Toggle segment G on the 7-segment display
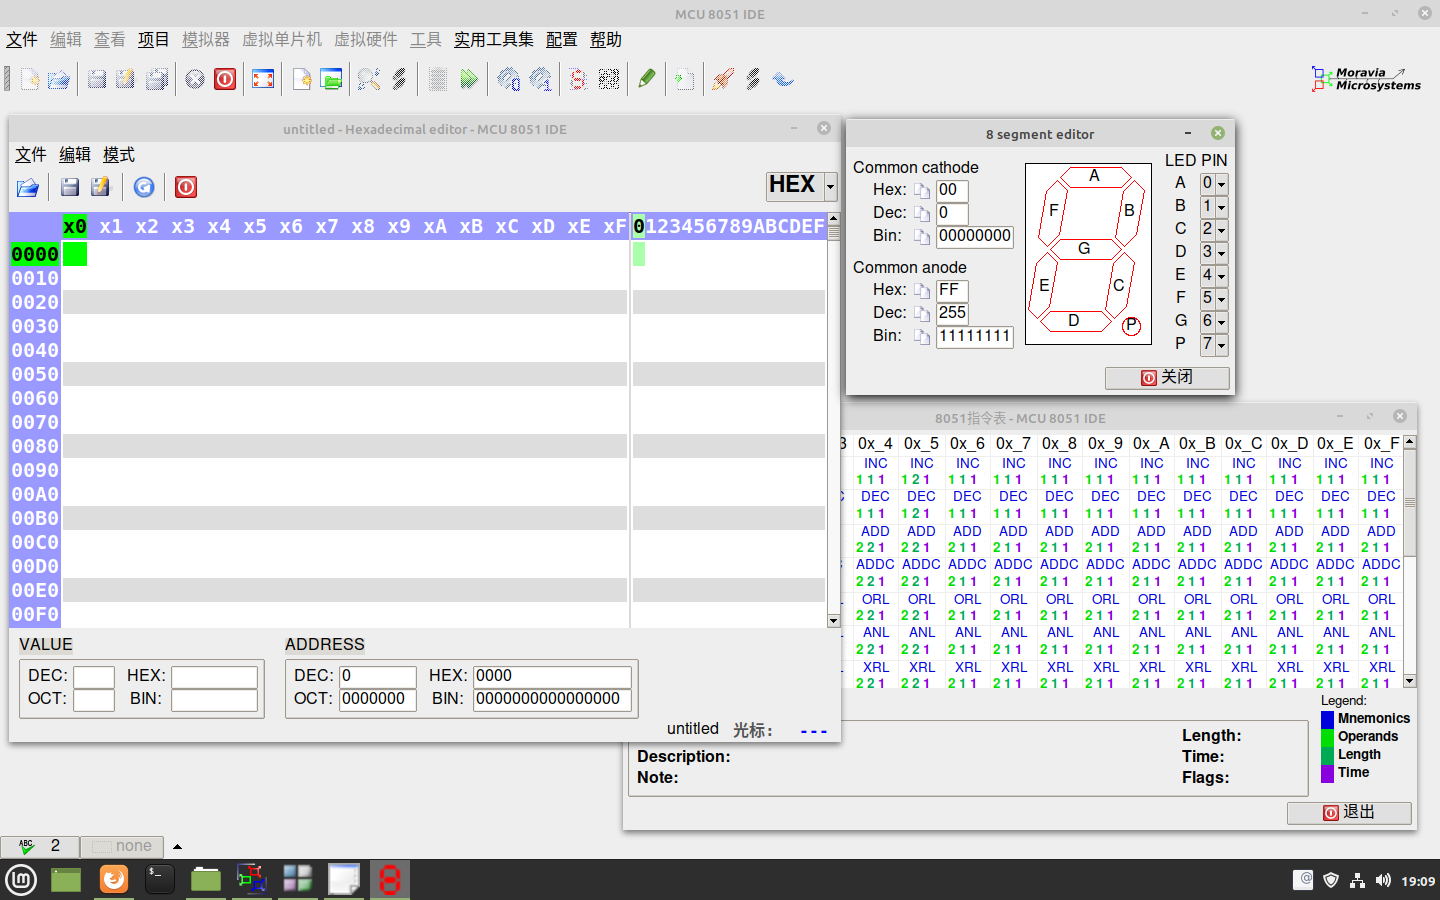The height and width of the screenshot is (900, 1440). (1085, 249)
